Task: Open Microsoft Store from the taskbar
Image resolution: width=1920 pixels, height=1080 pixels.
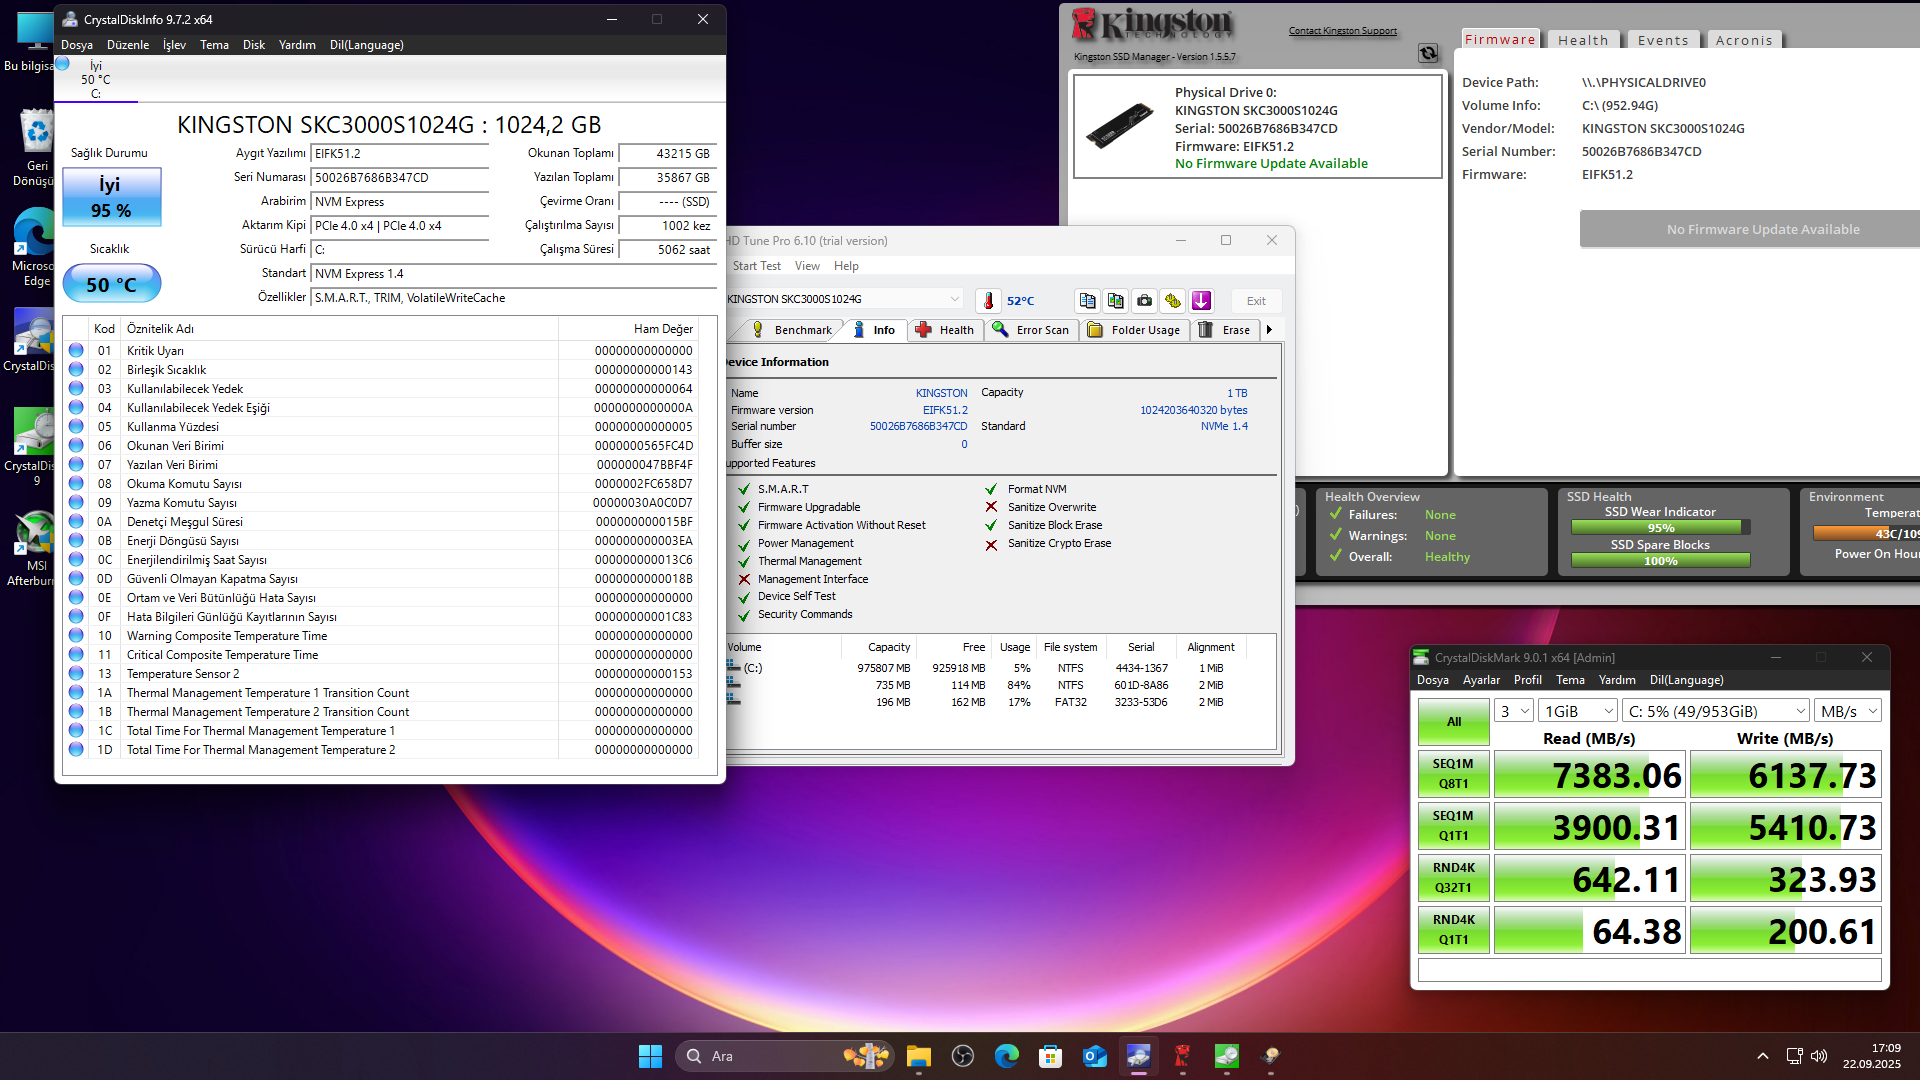Action: tap(1050, 1056)
